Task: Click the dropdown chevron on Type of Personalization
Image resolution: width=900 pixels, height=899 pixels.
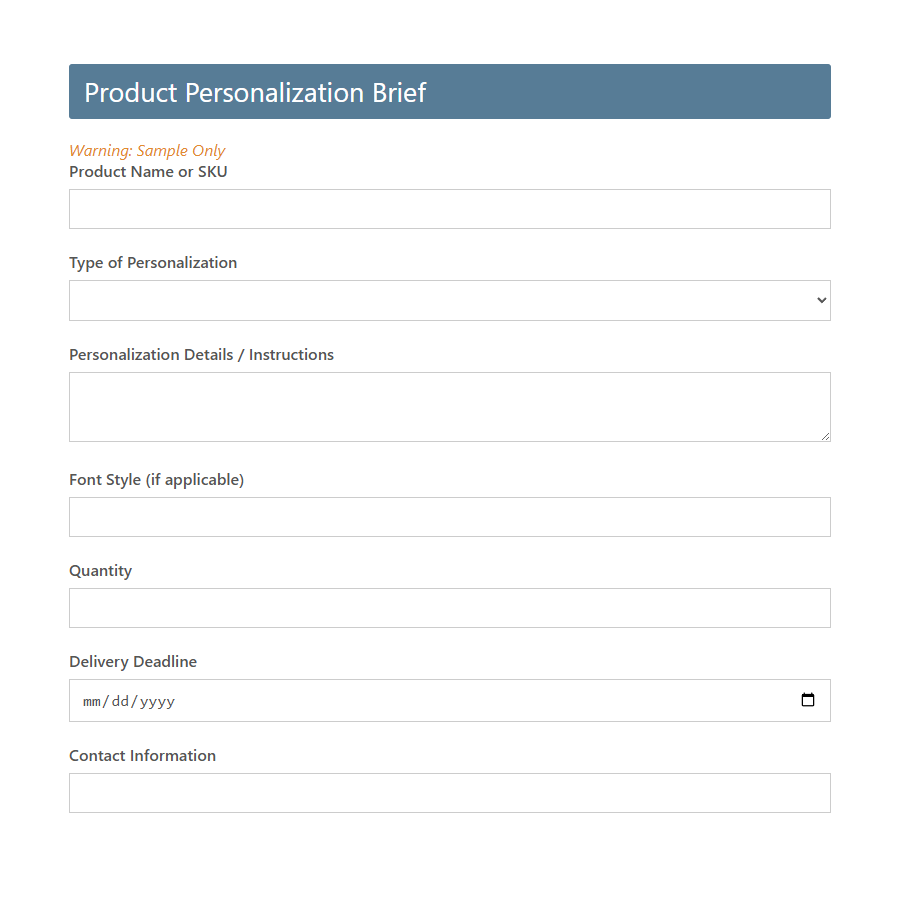Action: point(821,300)
